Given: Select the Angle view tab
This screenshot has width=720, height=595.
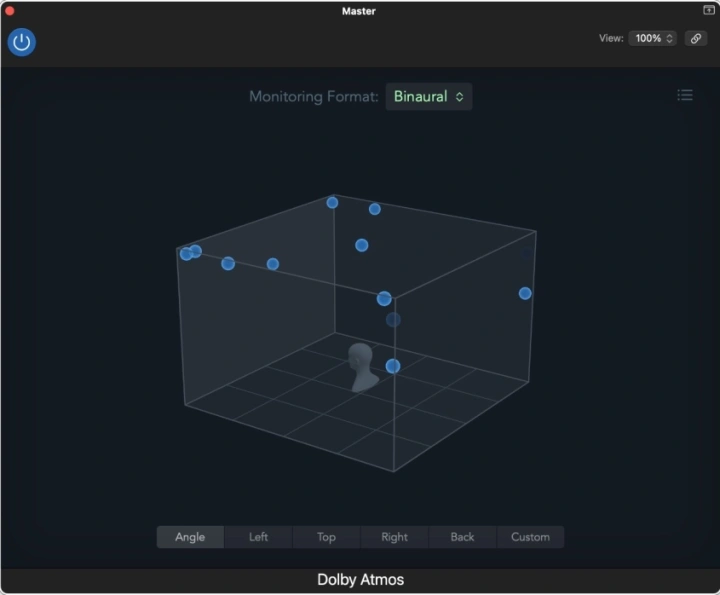Looking at the screenshot, I should tap(190, 537).
